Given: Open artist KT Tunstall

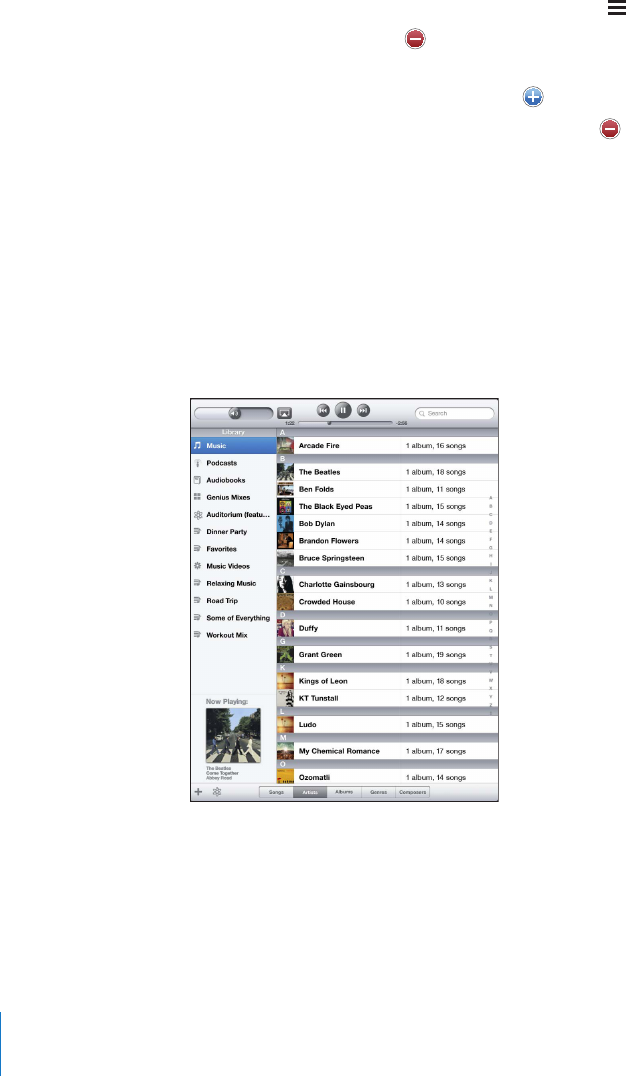Looking at the screenshot, I should coord(387,699).
